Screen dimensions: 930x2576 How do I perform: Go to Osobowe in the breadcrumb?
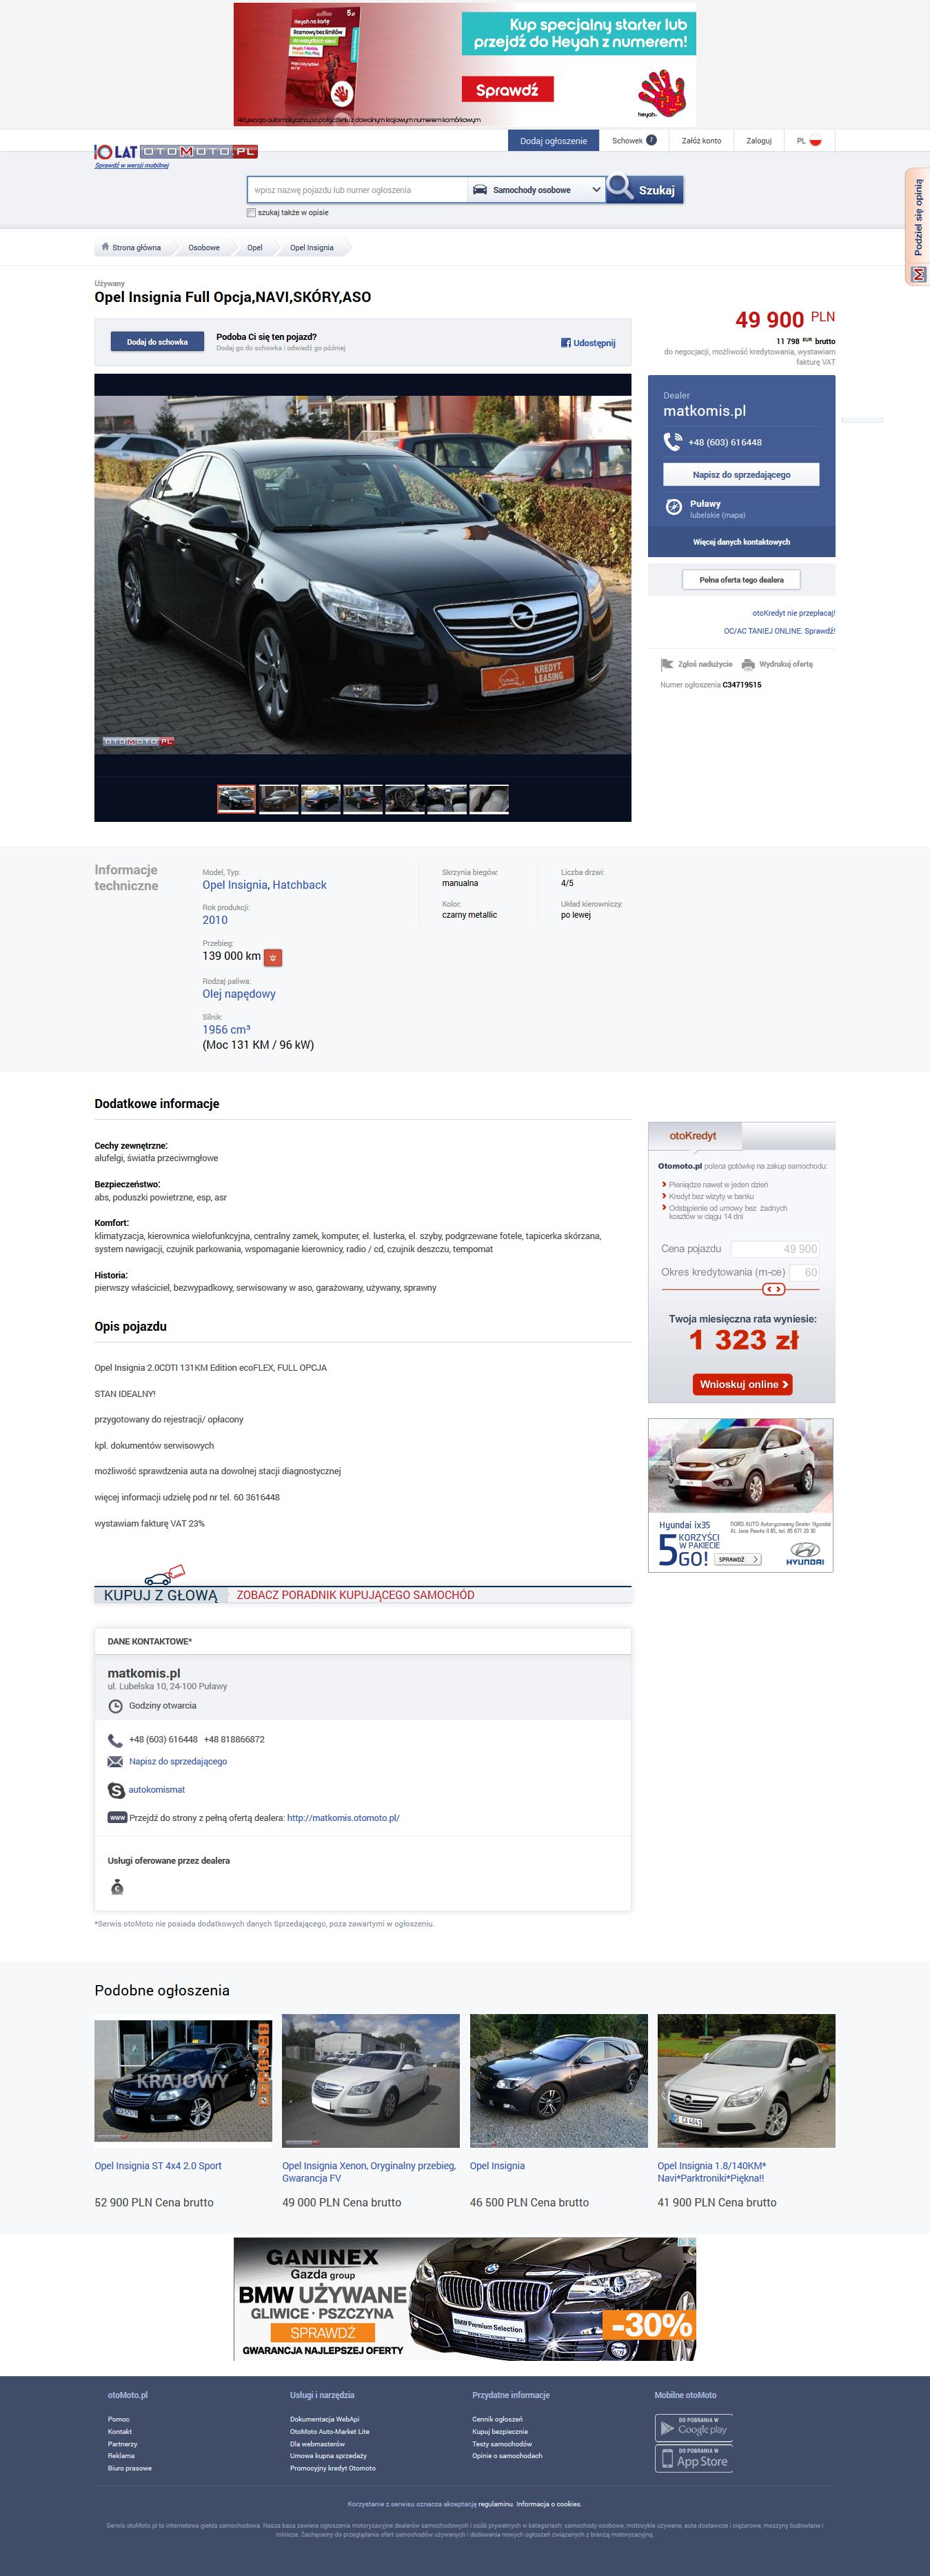204,248
